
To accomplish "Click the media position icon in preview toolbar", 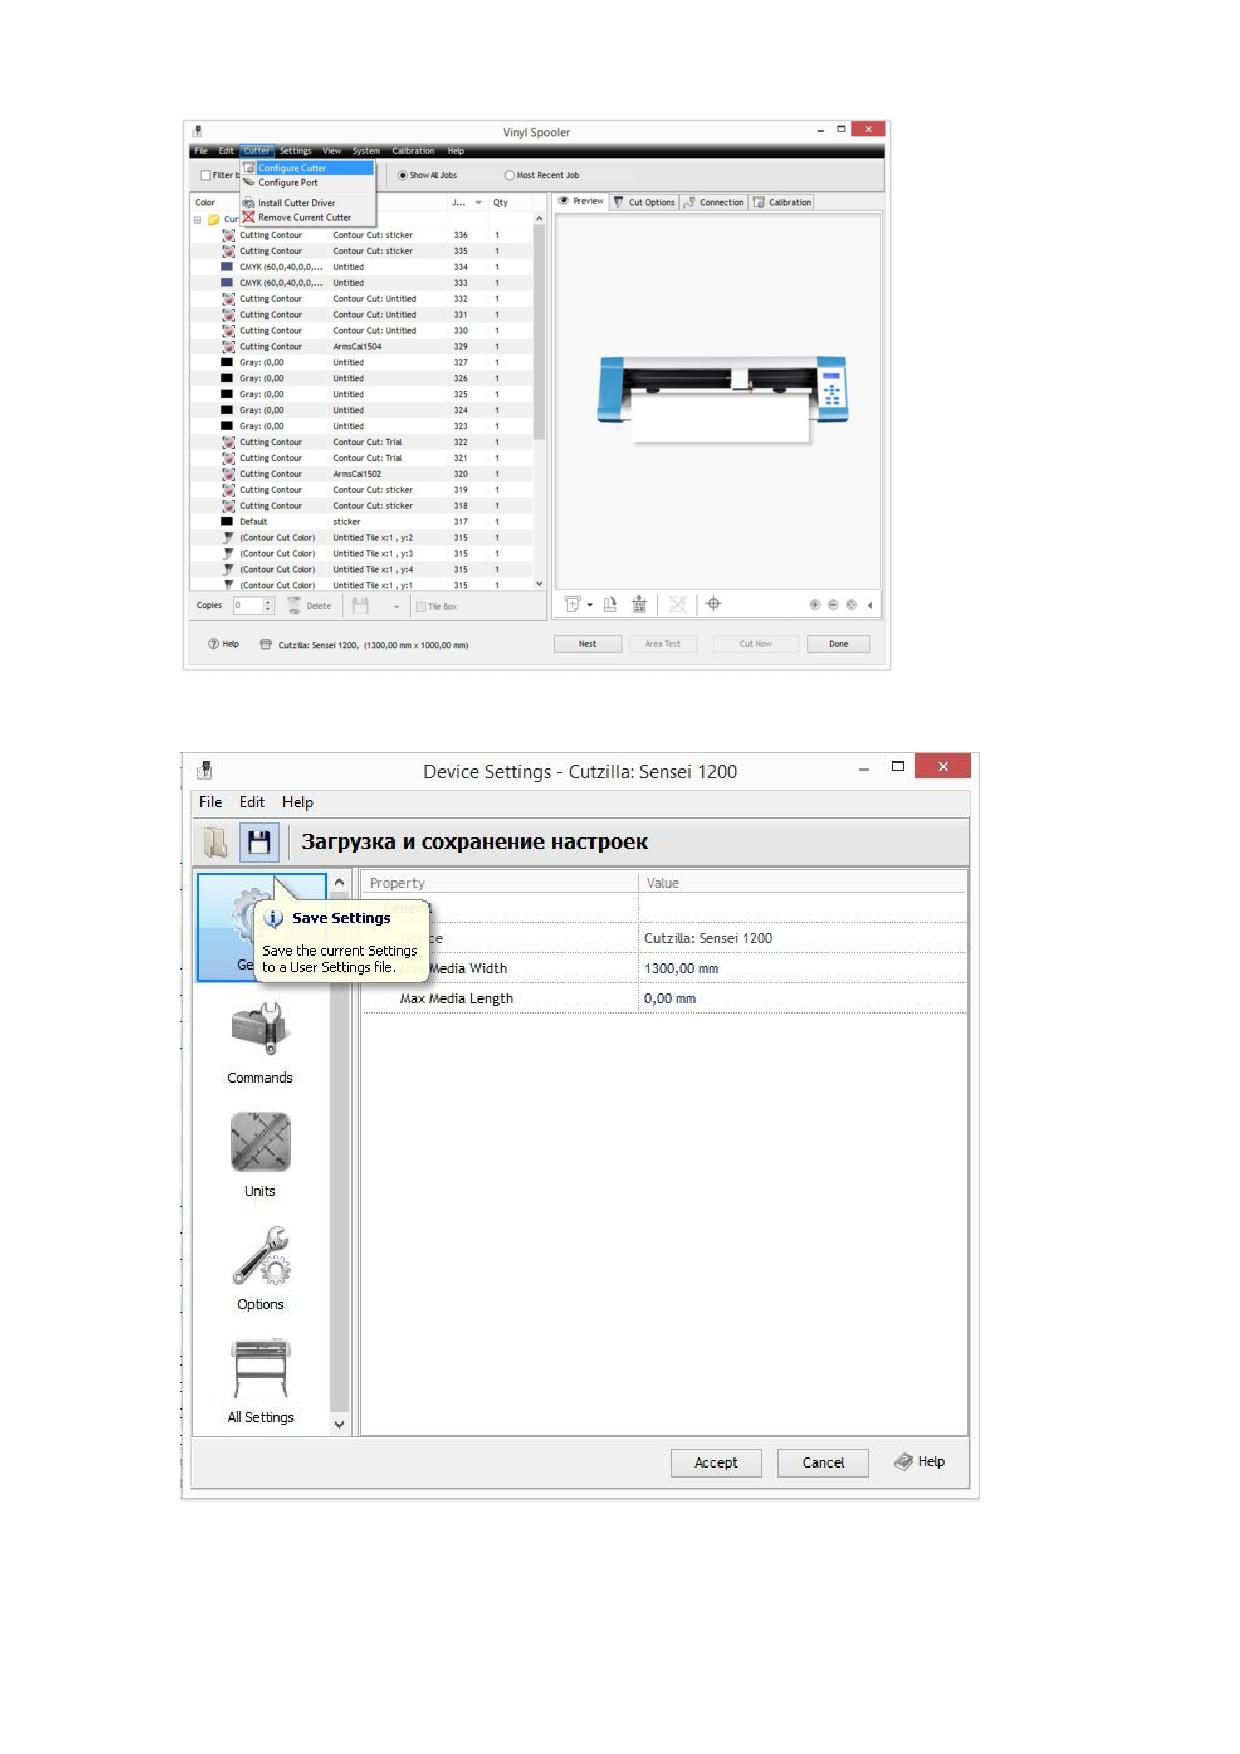I will pos(573,604).
